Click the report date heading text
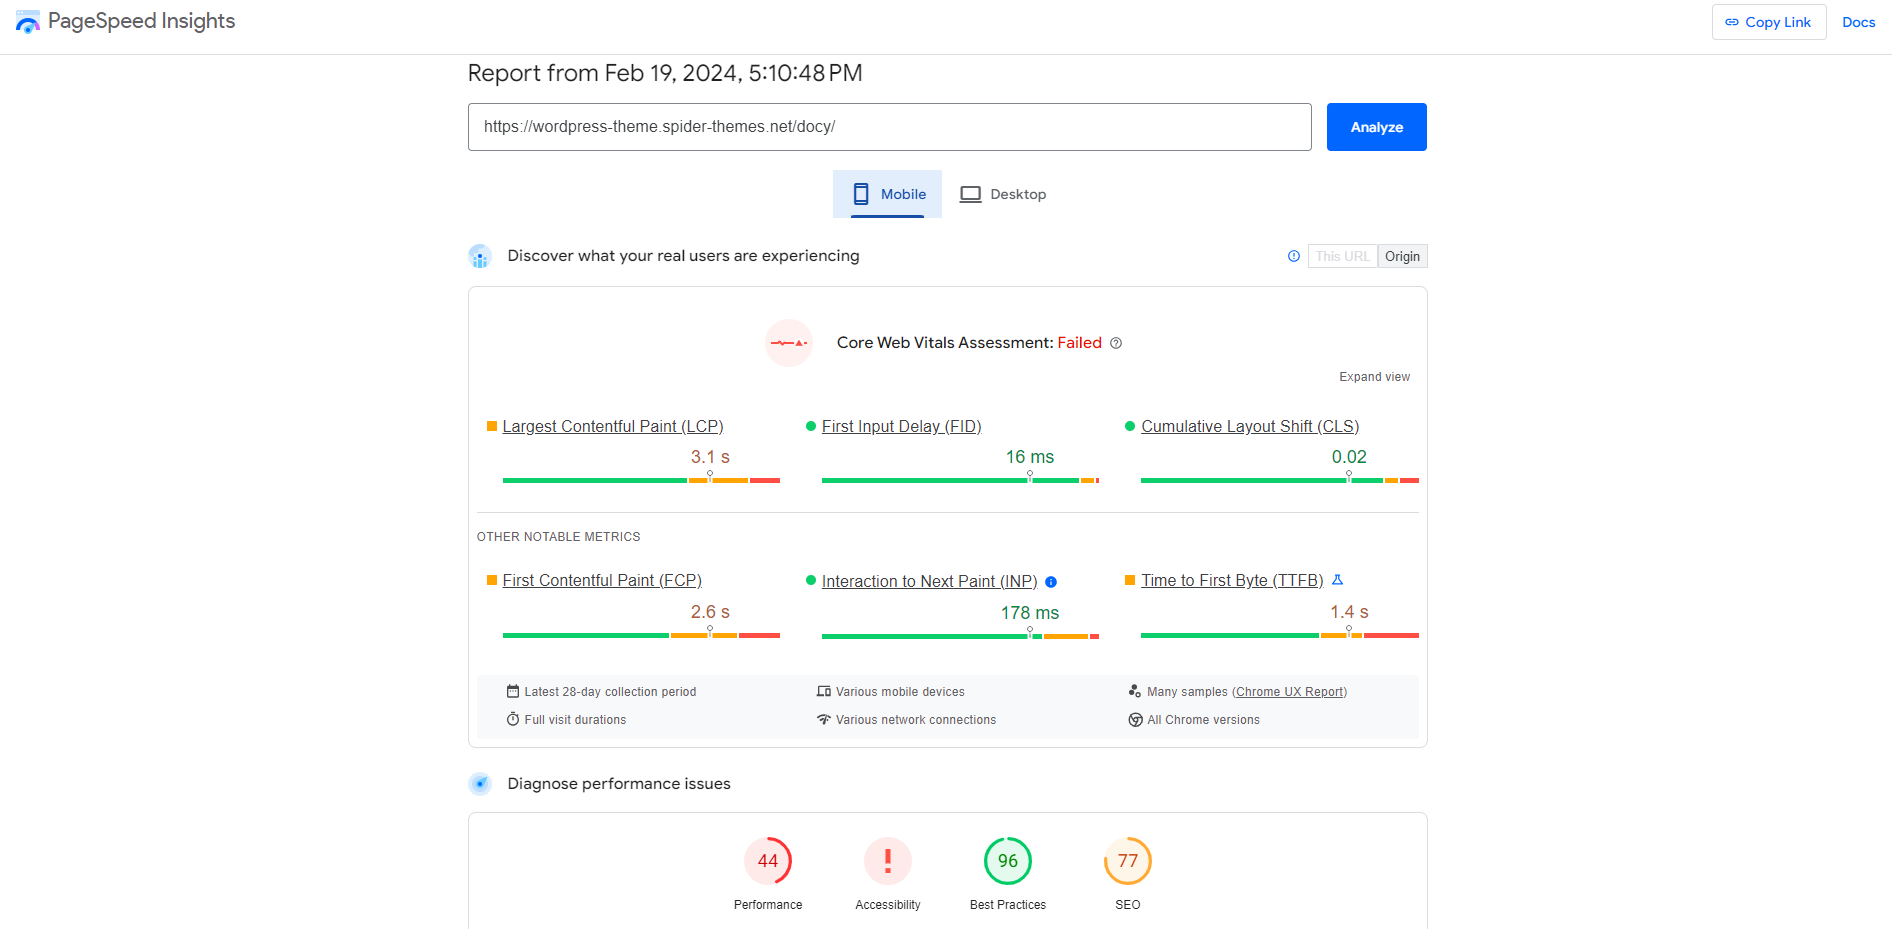1892x929 pixels. 665,73
